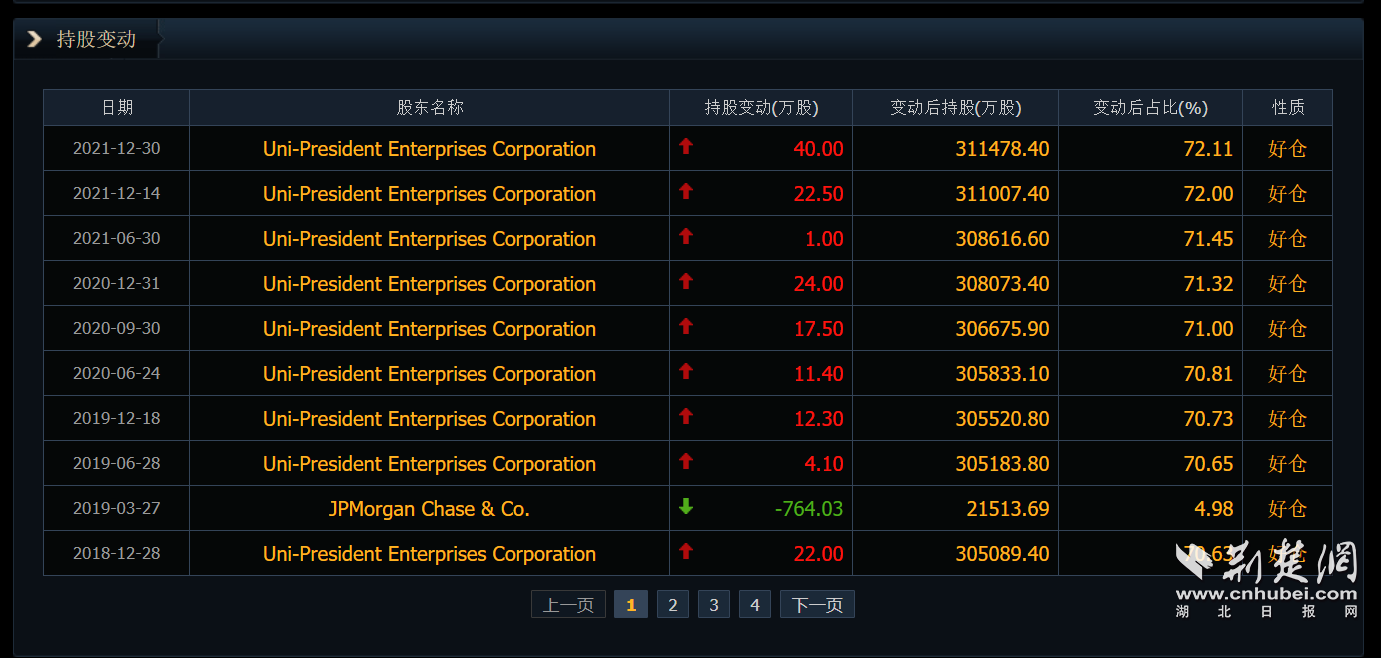The height and width of the screenshot is (658, 1381).
Task: Click the holding figure 305833.10
Action: 1003,374
